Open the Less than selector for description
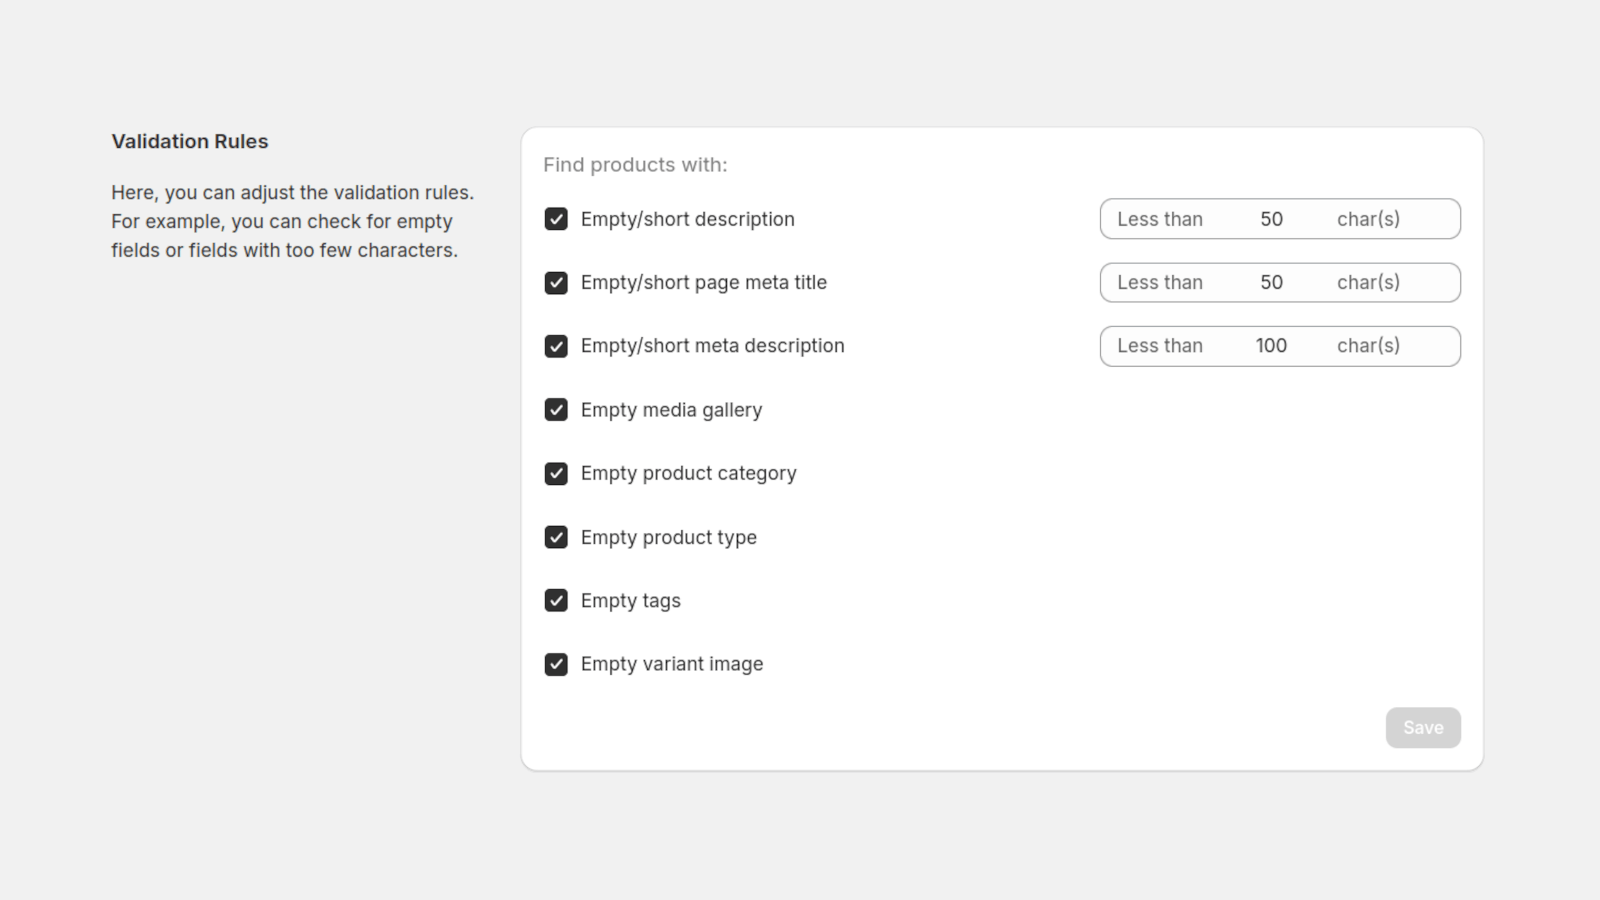The height and width of the screenshot is (900, 1600). [x=1160, y=219]
